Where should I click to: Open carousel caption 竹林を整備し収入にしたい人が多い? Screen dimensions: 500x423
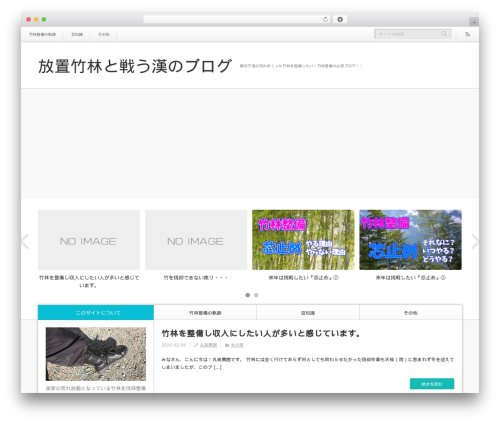(89, 281)
